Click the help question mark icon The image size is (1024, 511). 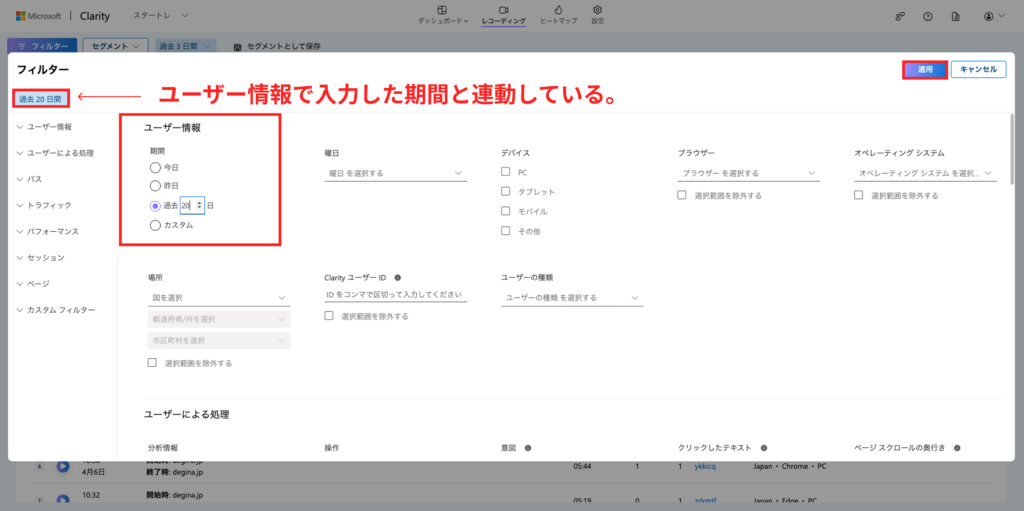(927, 16)
